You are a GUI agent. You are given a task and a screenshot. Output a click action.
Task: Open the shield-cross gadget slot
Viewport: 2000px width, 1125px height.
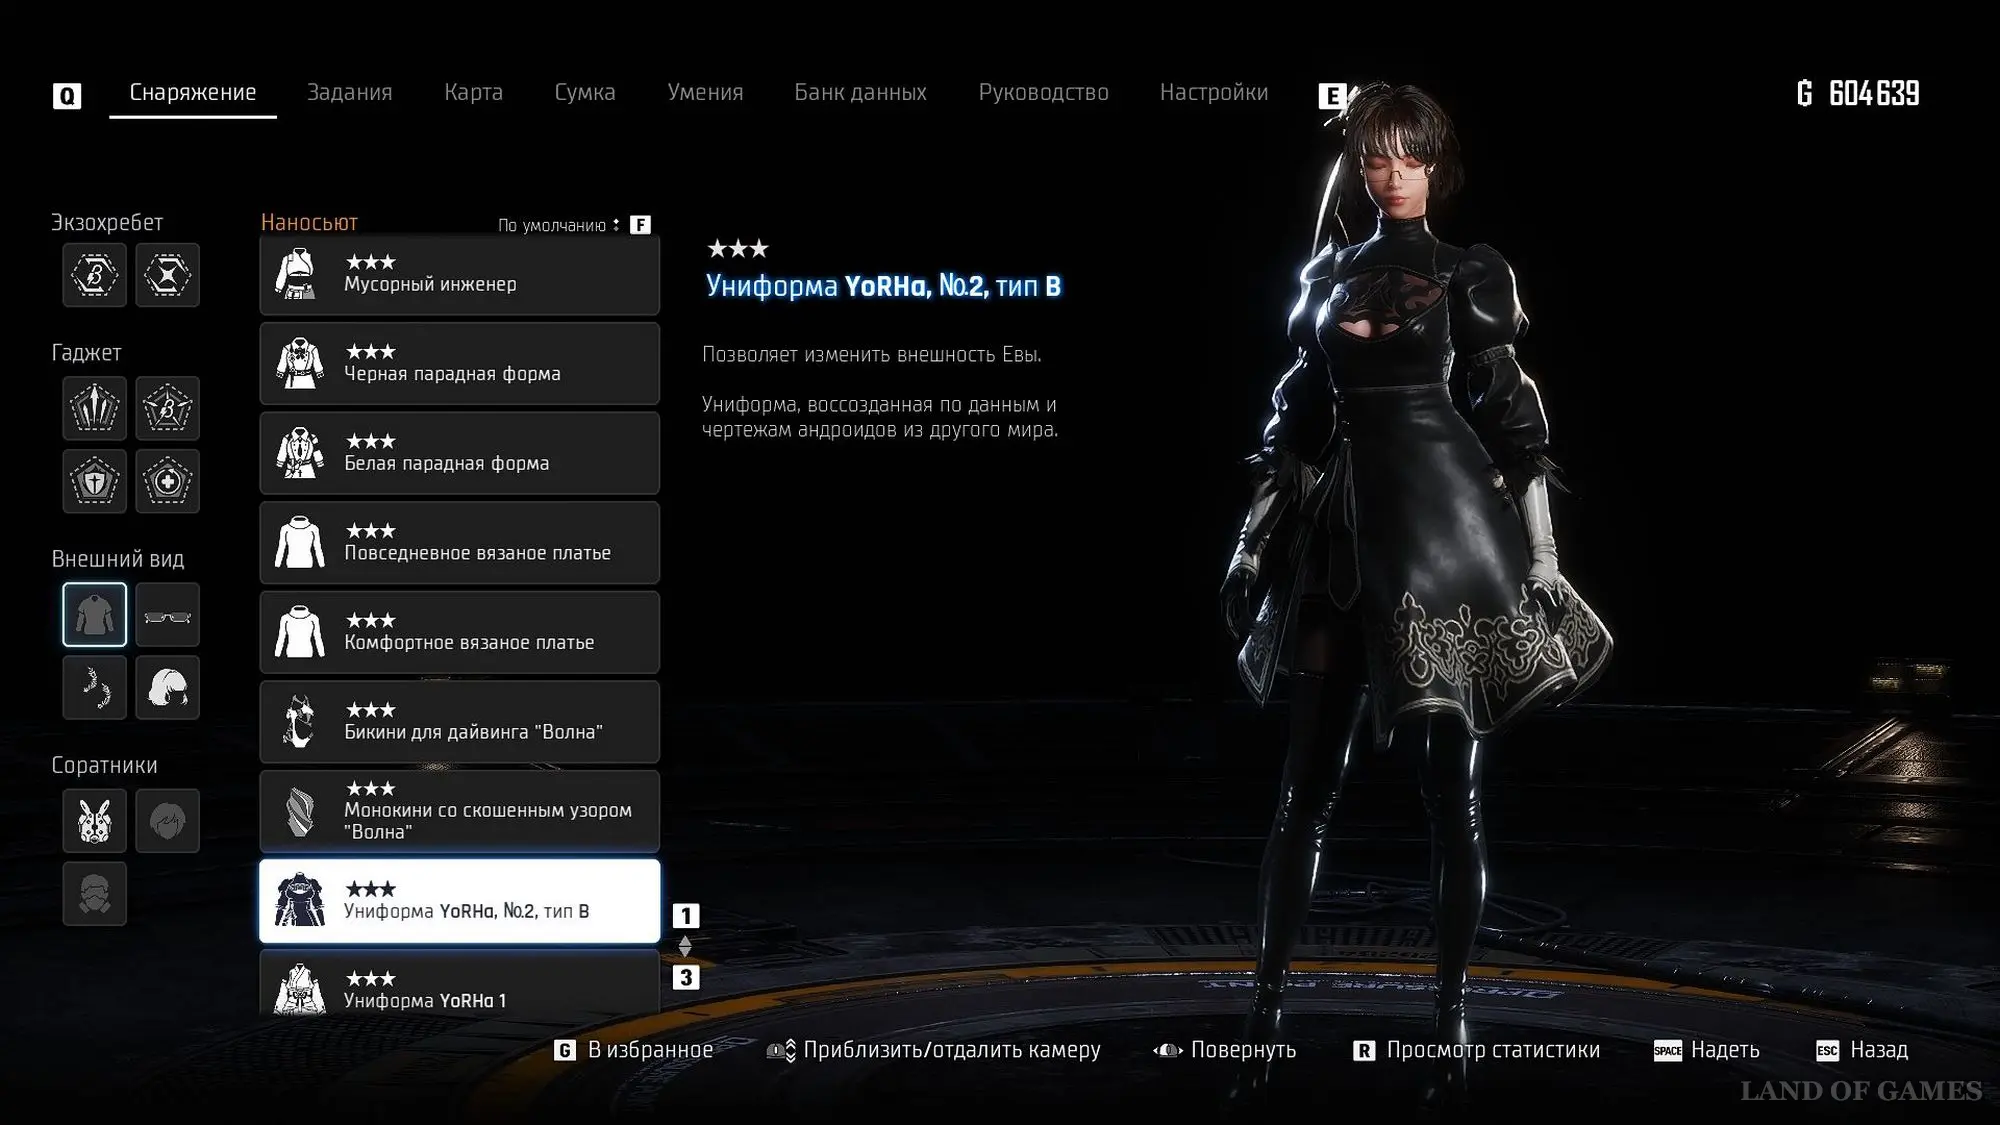(x=95, y=481)
